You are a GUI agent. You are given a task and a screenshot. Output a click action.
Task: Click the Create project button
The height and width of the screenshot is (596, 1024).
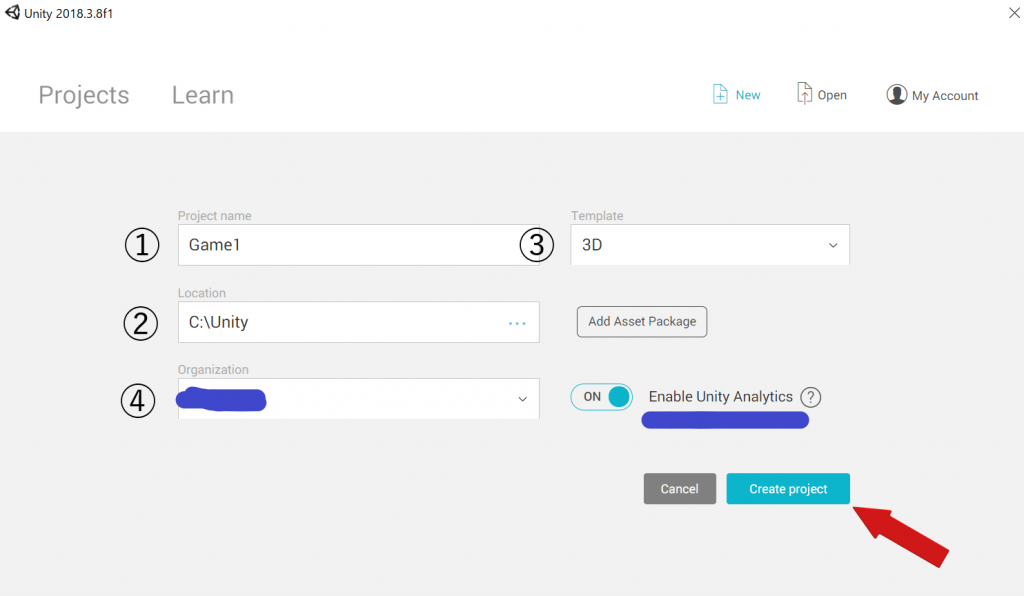pyautogui.click(x=788, y=489)
